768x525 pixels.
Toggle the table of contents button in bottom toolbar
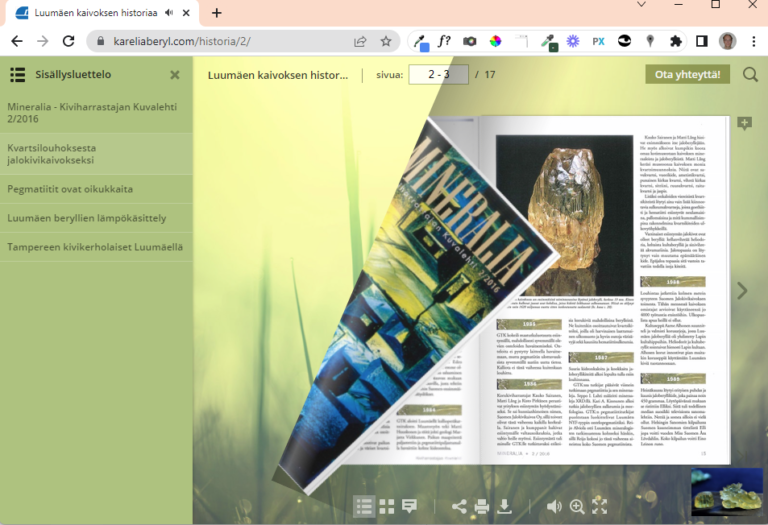[x=364, y=506]
